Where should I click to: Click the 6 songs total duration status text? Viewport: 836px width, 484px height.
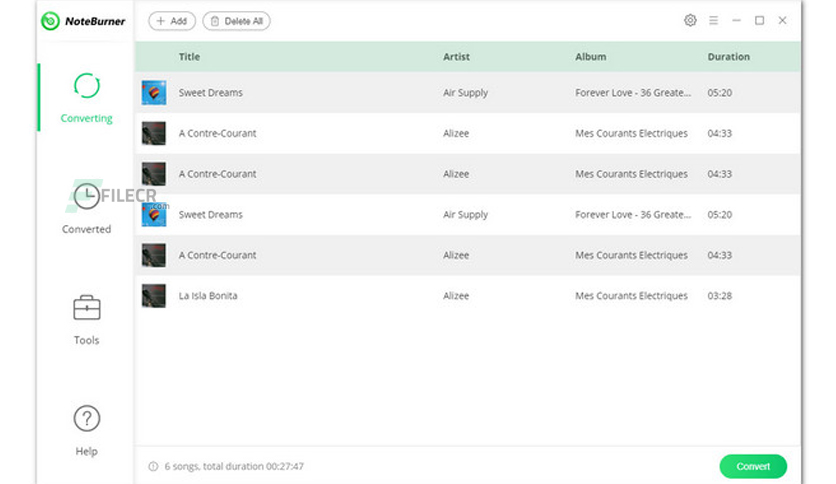tap(234, 466)
